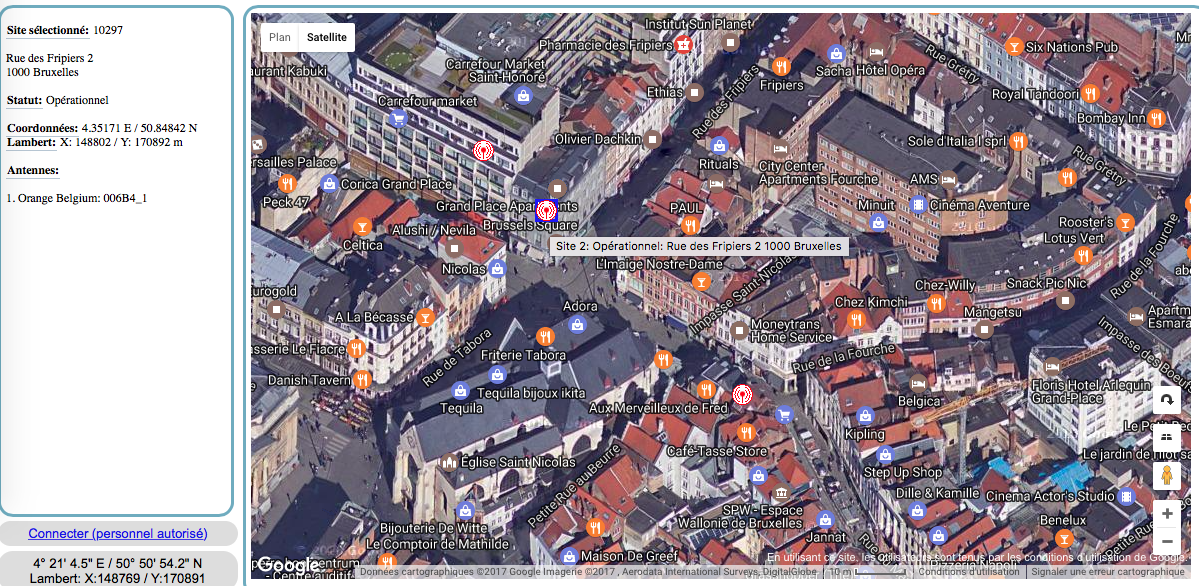This screenshot has height=586, width=1199.
Task: Select the antenna marker near Aux Merveilleux de Fred
Action: (x=742, y=395)
